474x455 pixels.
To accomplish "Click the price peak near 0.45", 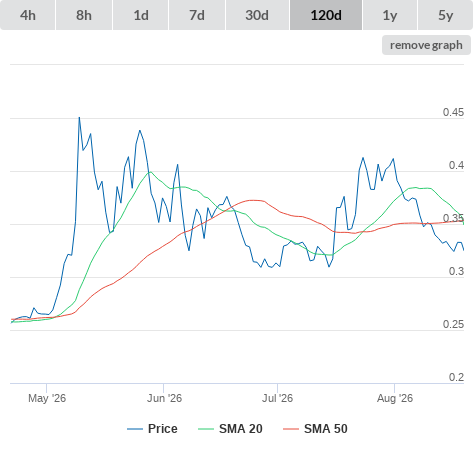I will point(79,118).
